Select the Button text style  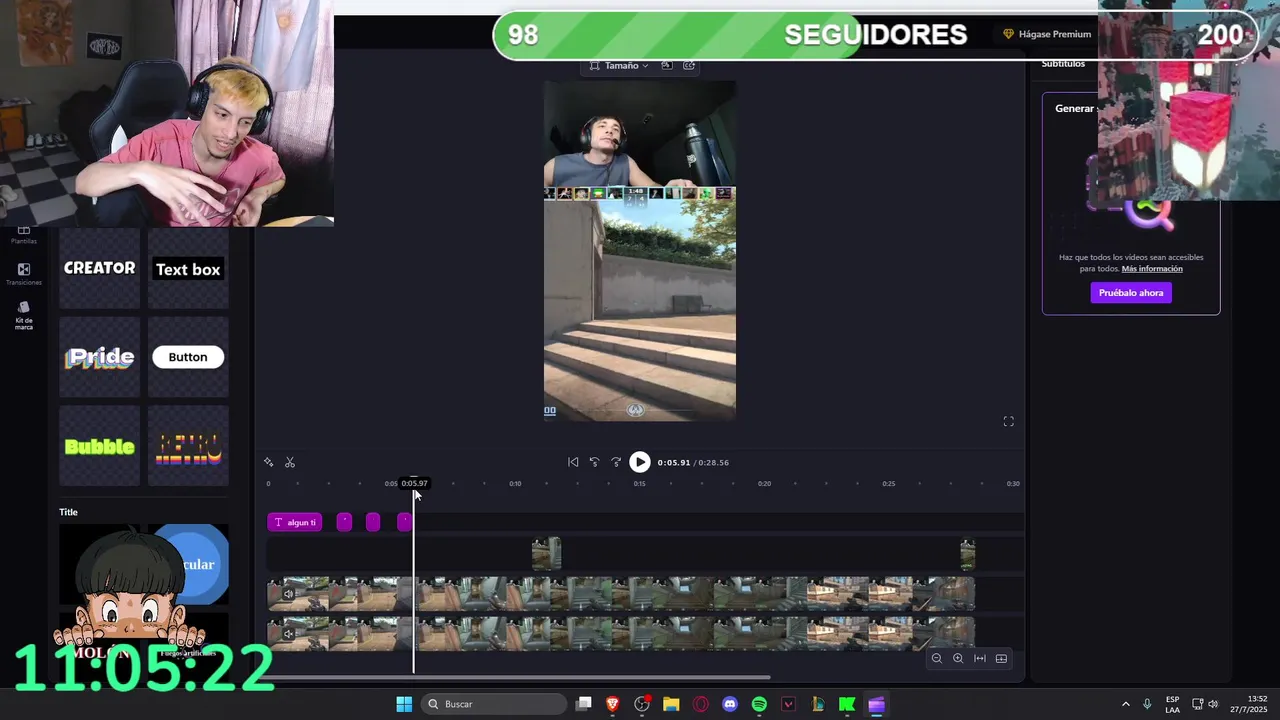[188, 357]
